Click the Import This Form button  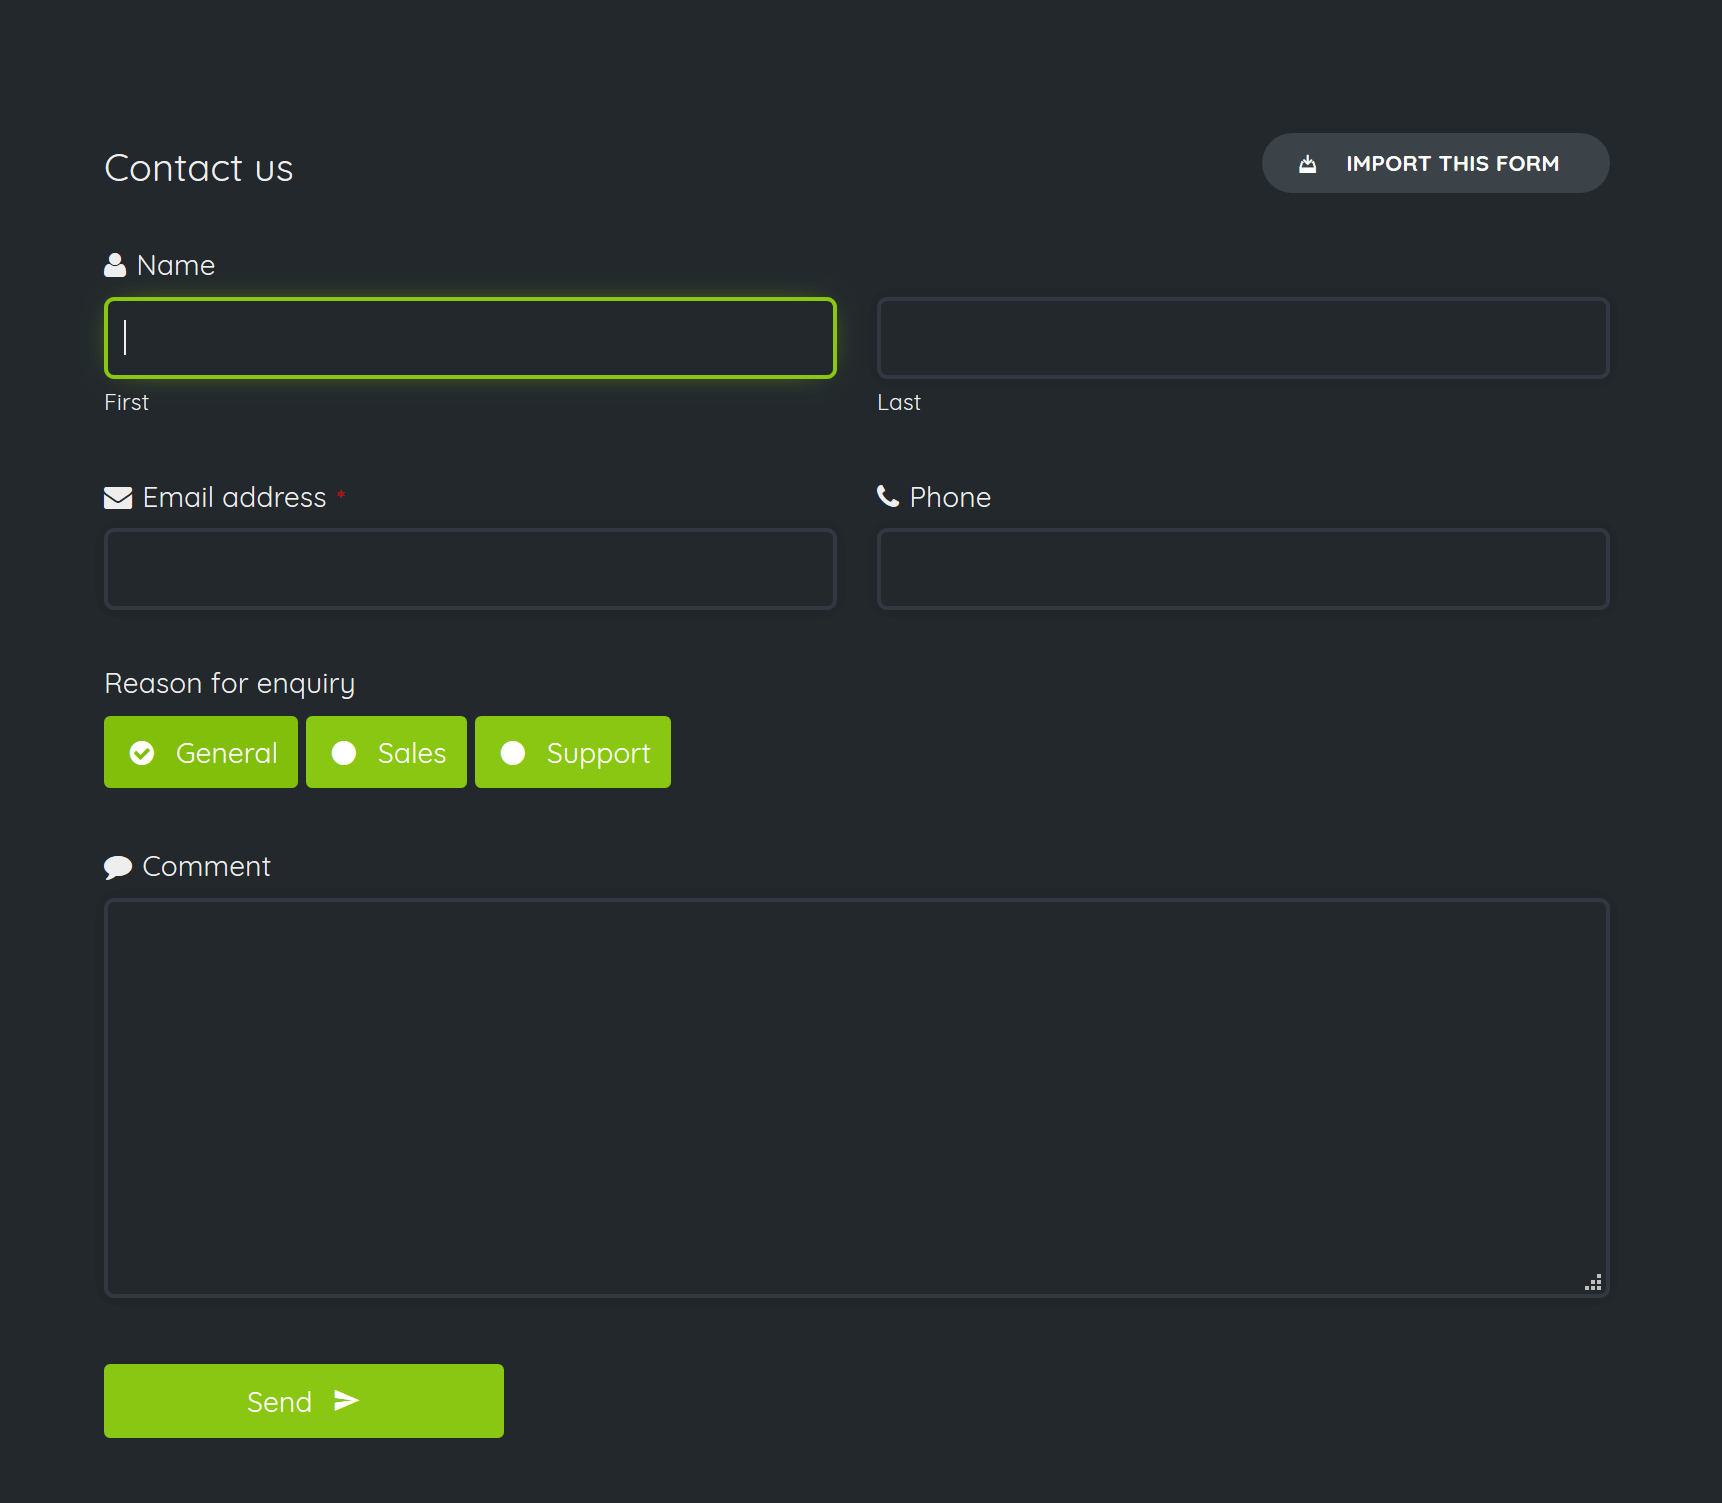pyautogui.click(x=1435, y=163)
